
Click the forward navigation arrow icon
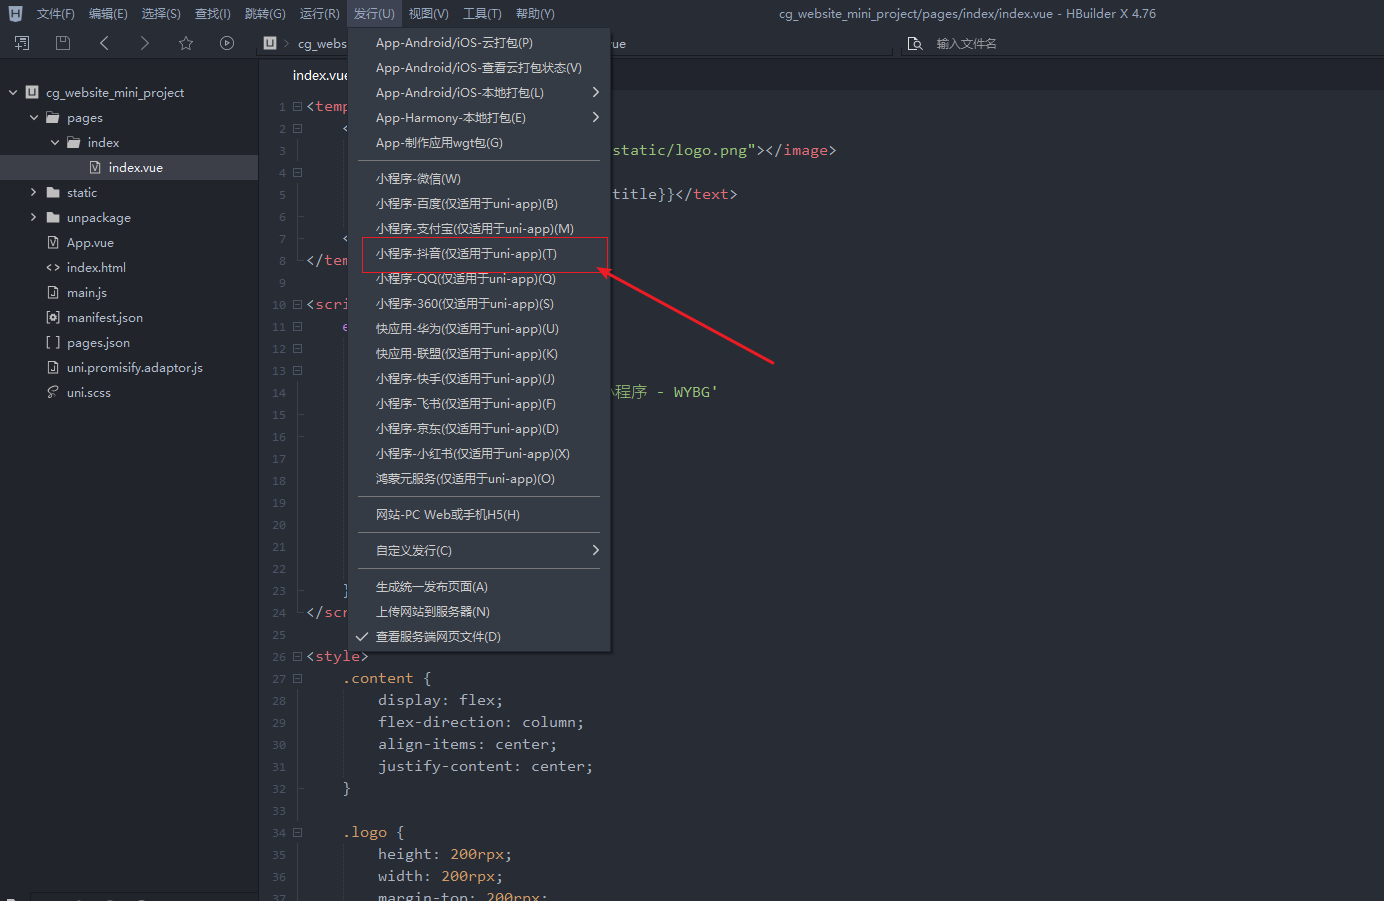coord(145,43)
